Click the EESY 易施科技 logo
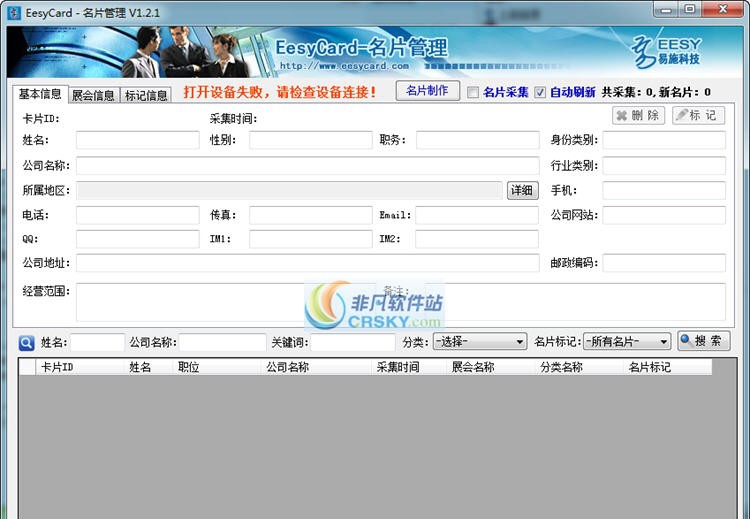Image resolution: width=750 pixels, height=519 pixels. click(666, 52)
